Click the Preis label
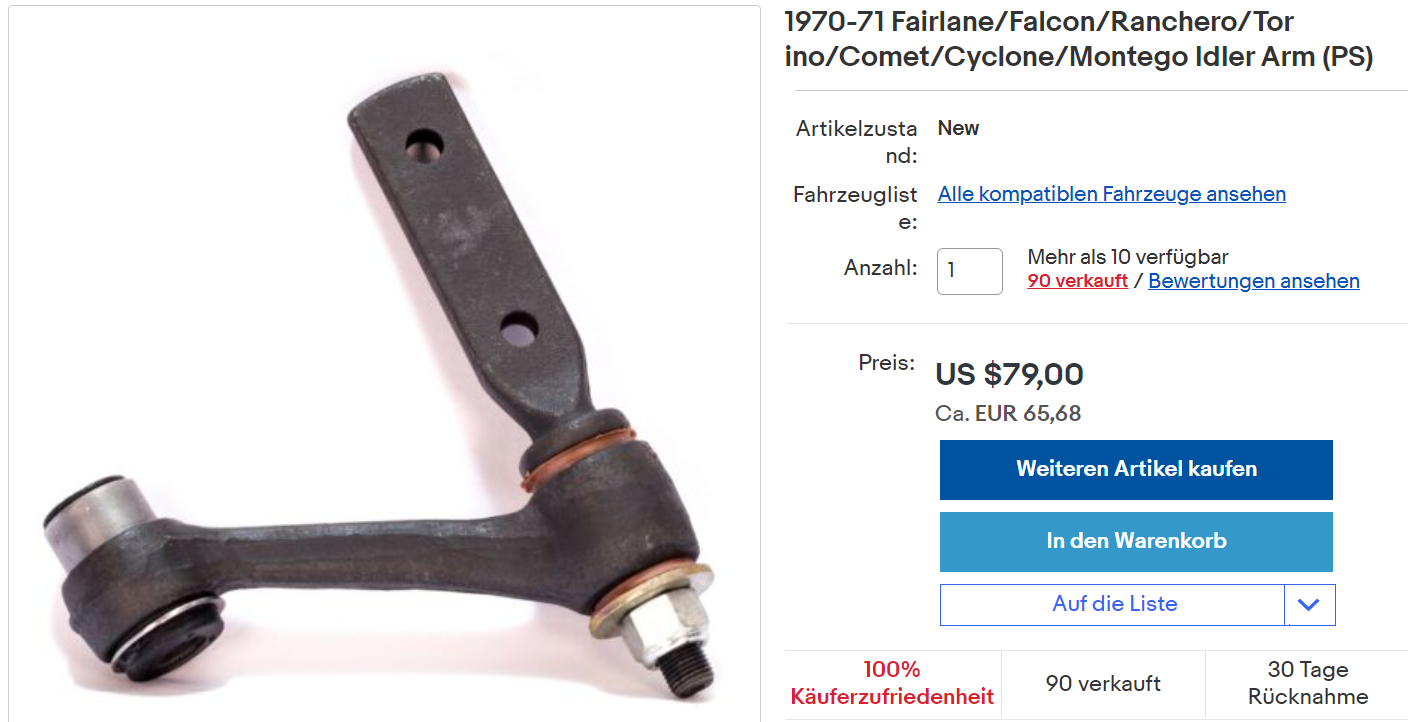 (x=887, y=363)
